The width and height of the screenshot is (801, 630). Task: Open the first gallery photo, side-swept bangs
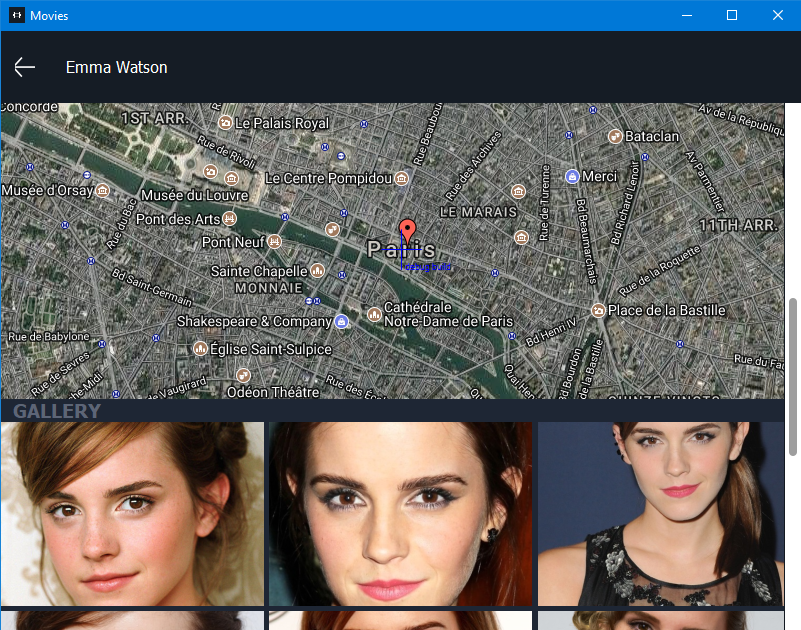coord(133,514)
